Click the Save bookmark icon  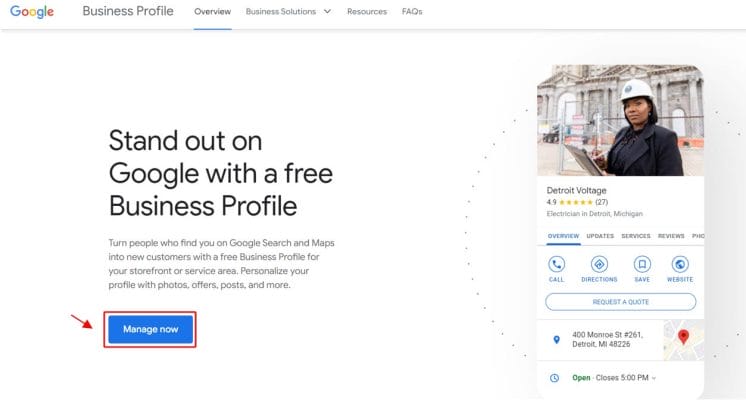[642, 264]
